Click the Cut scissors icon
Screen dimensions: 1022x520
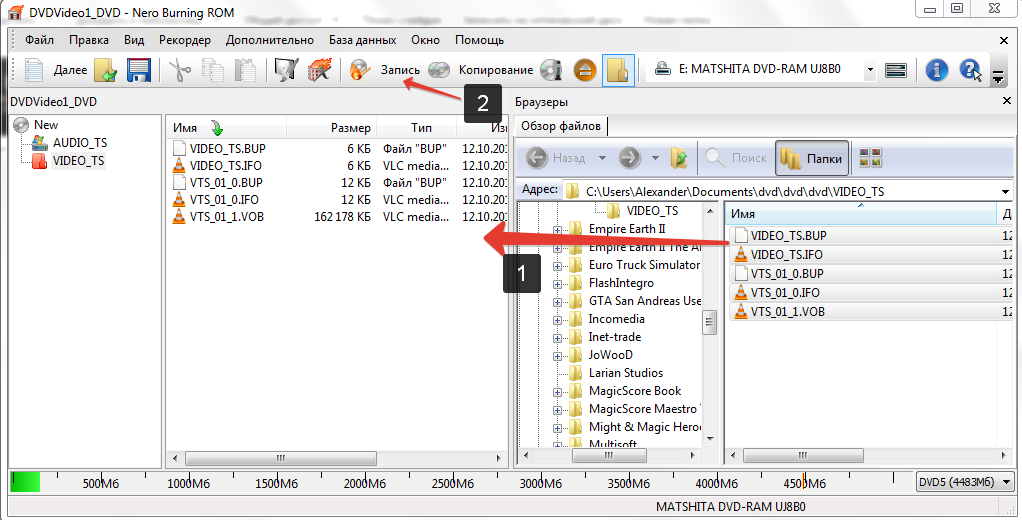click(x=179, y=70)
